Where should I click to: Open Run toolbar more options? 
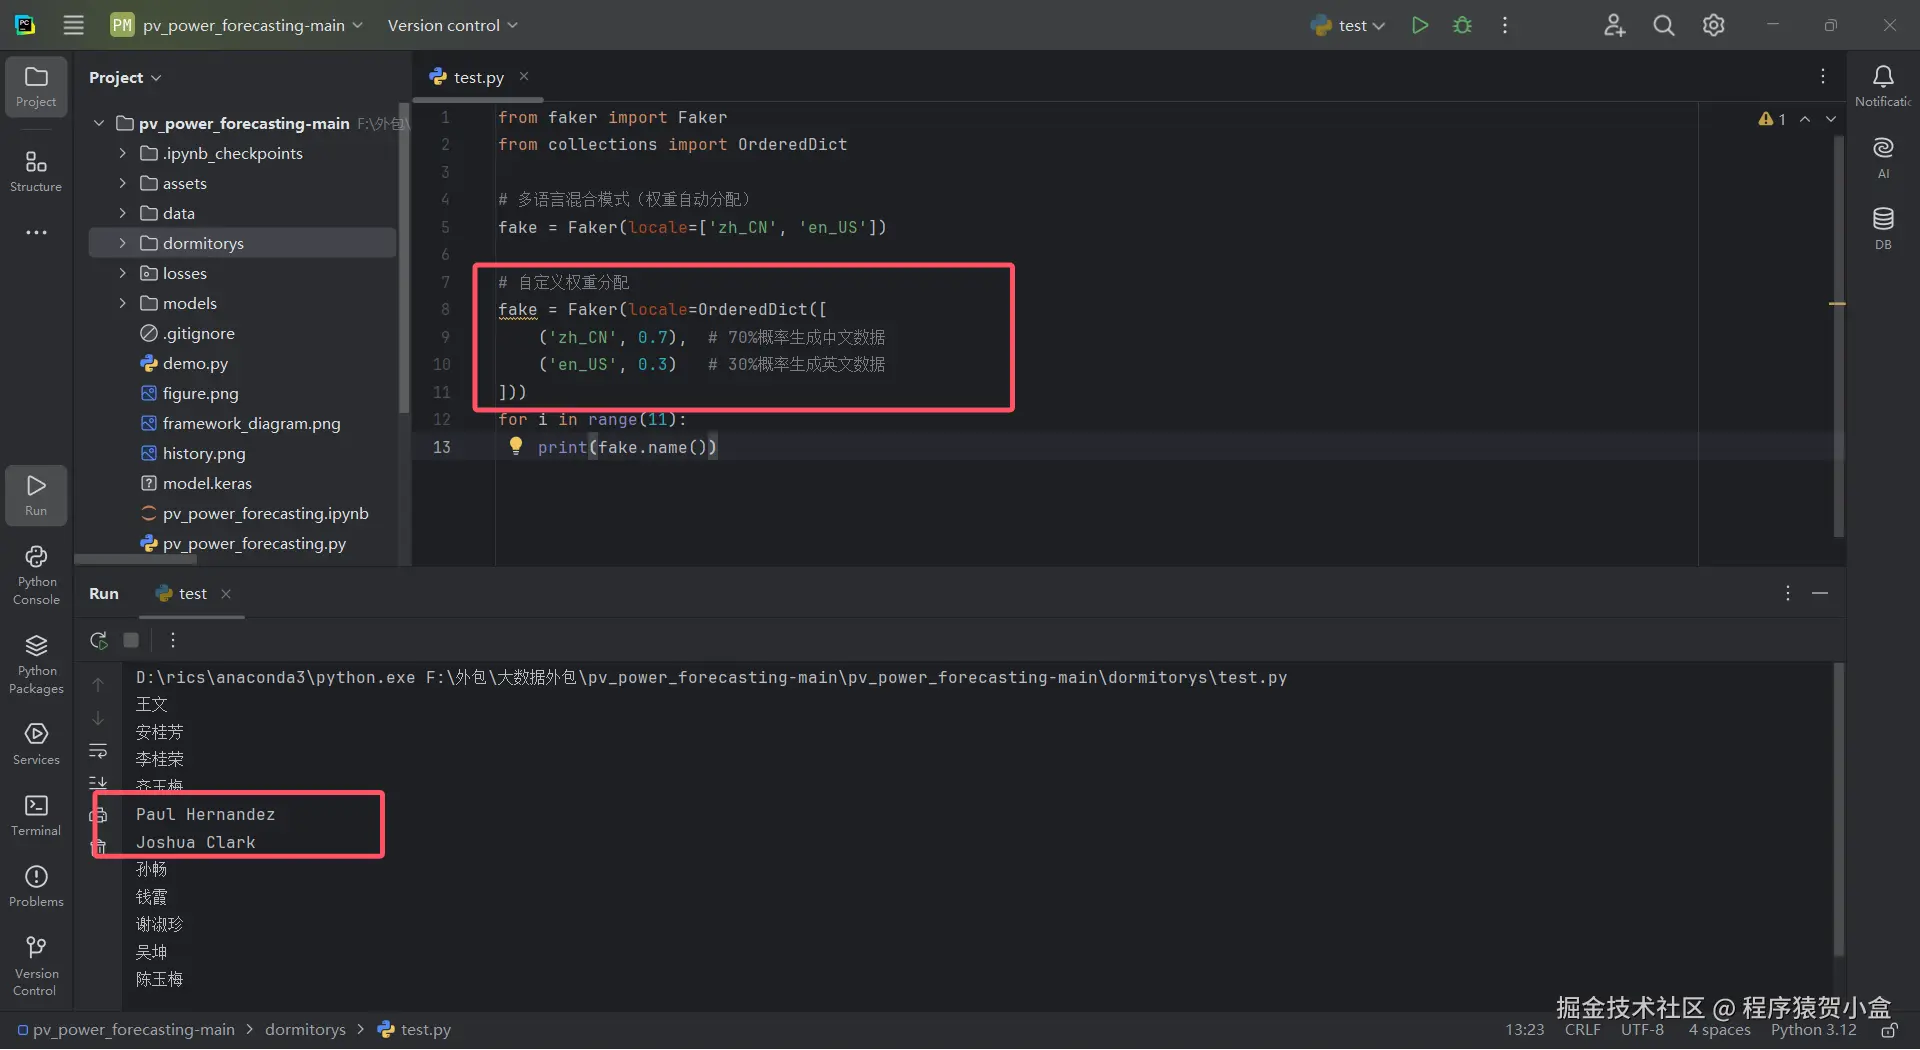tap(172, 640)
